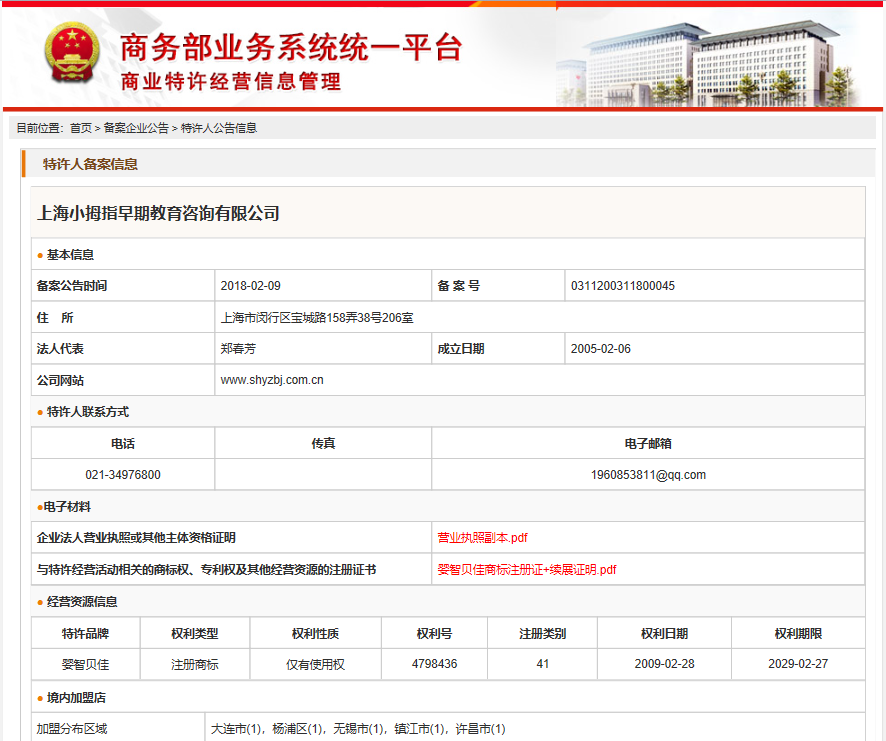The height and width of the screenshot is (741, 886).
Task: Select email 1960853811@qq.com
Action: click(648, 475)
